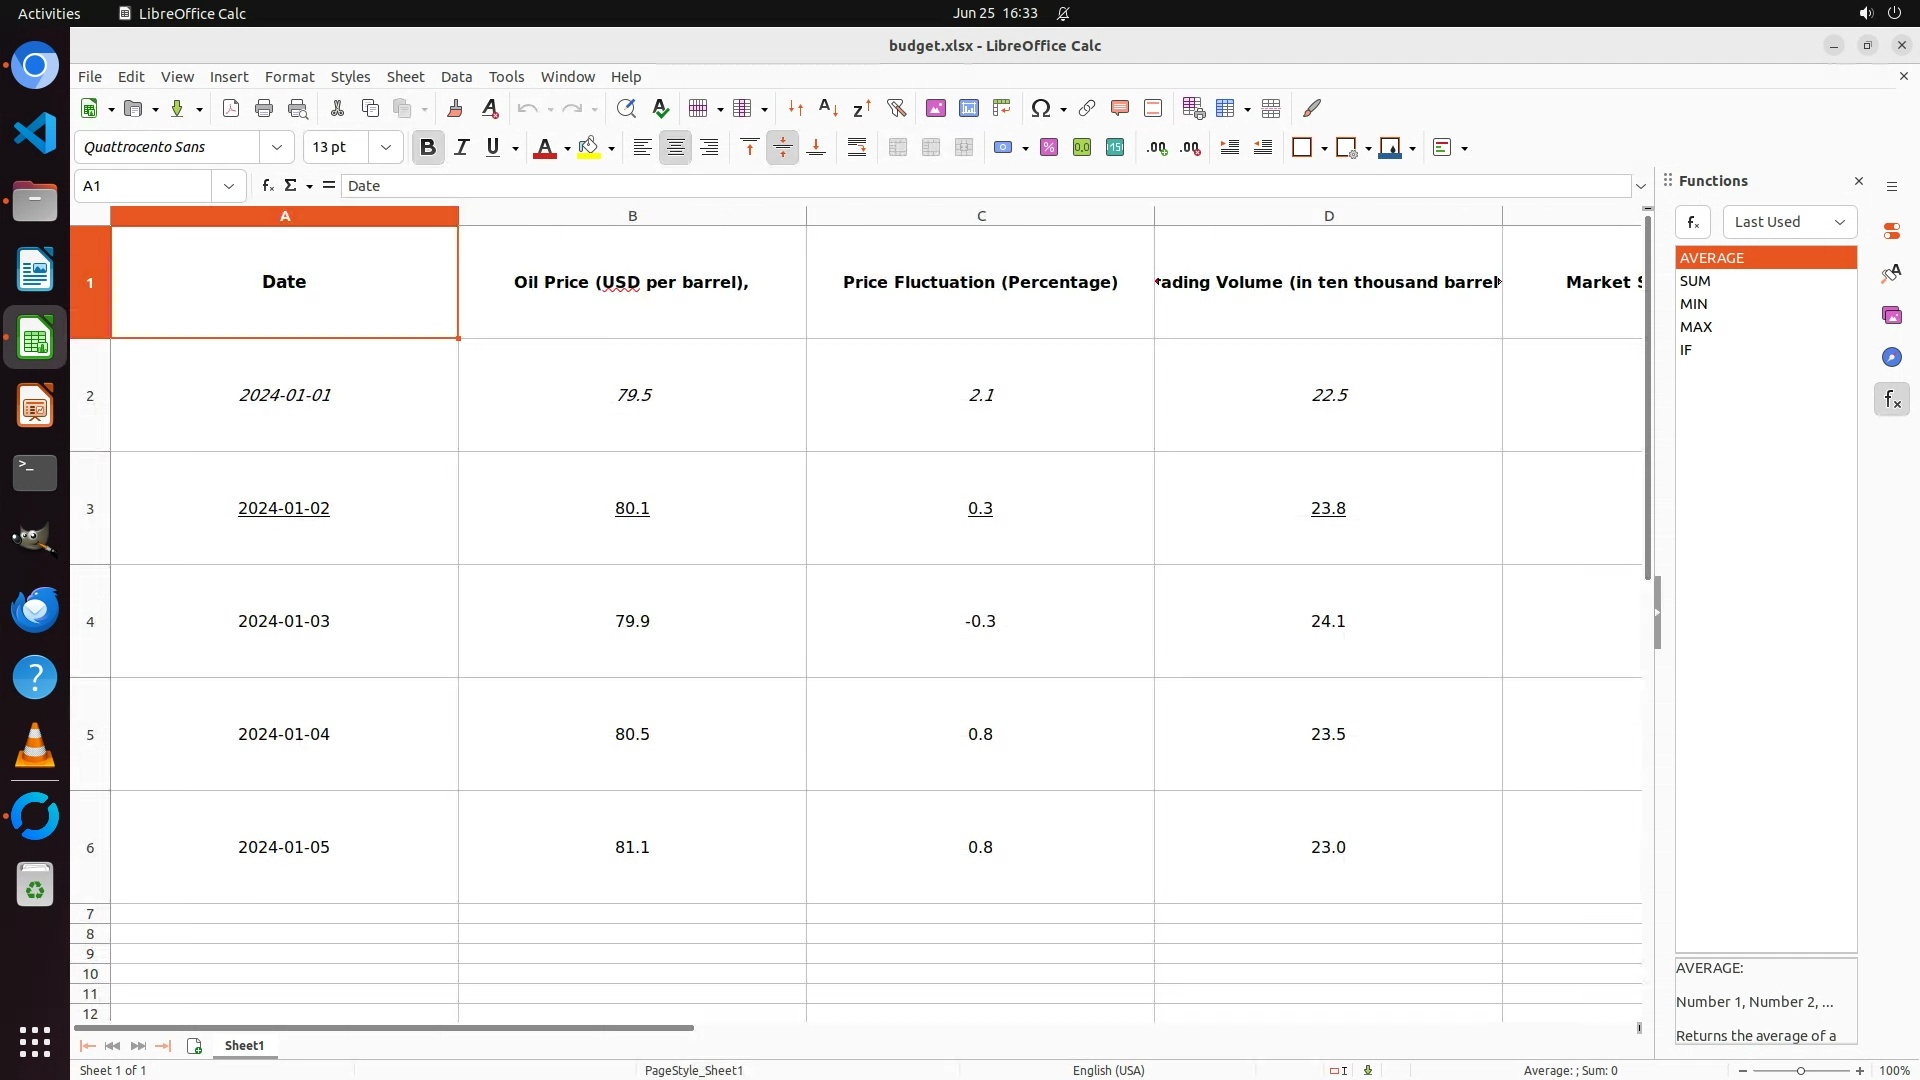Open the Last Used category dropdown
The height and width of the screenshot is (1080, 1920).
pos(1789,222)
